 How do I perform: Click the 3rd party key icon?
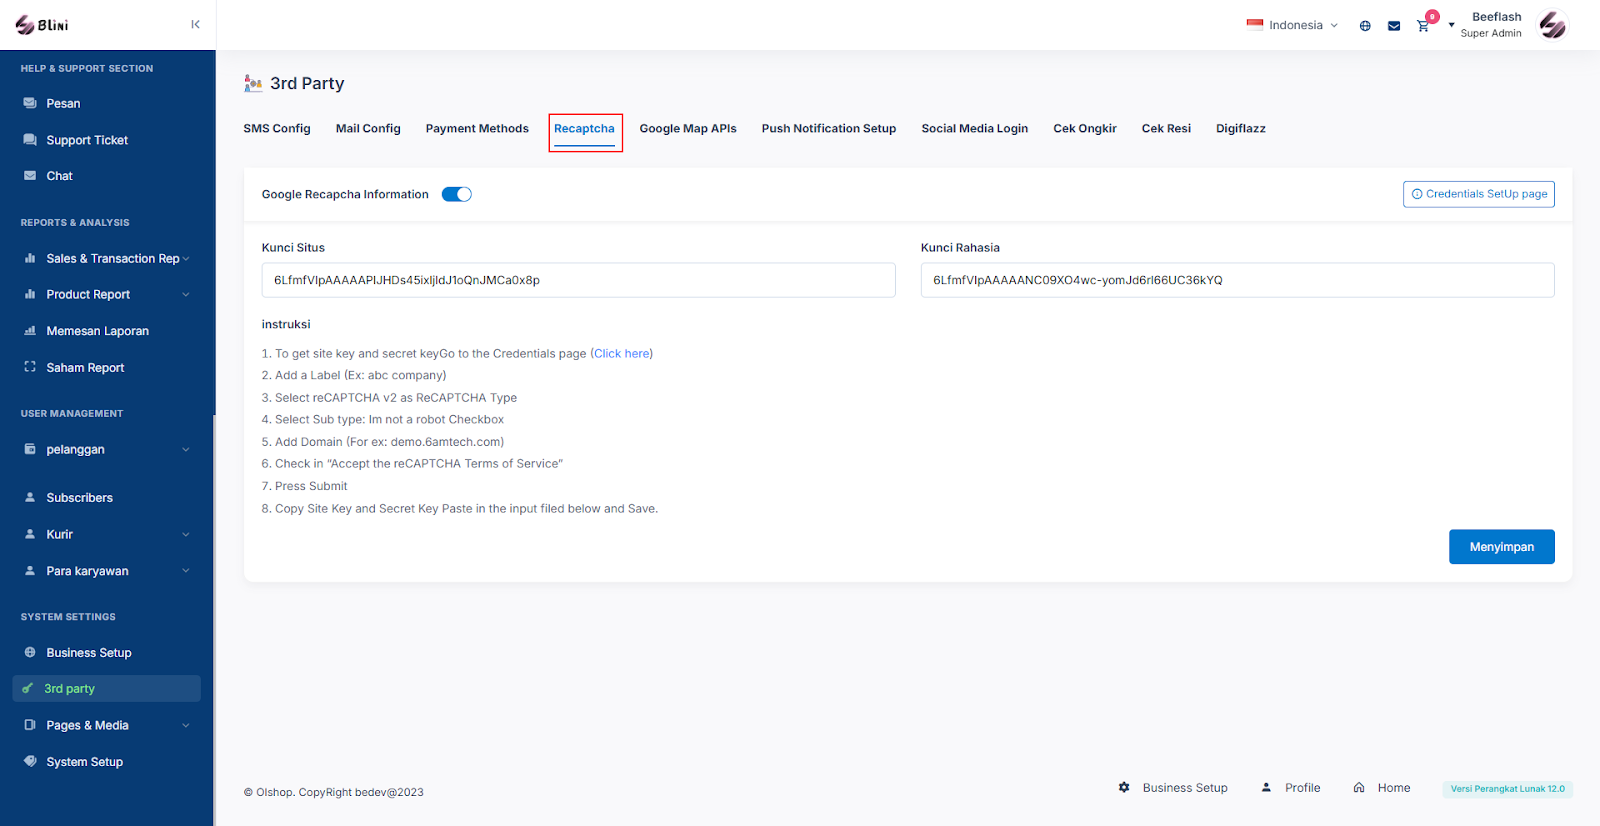(28, 688)
